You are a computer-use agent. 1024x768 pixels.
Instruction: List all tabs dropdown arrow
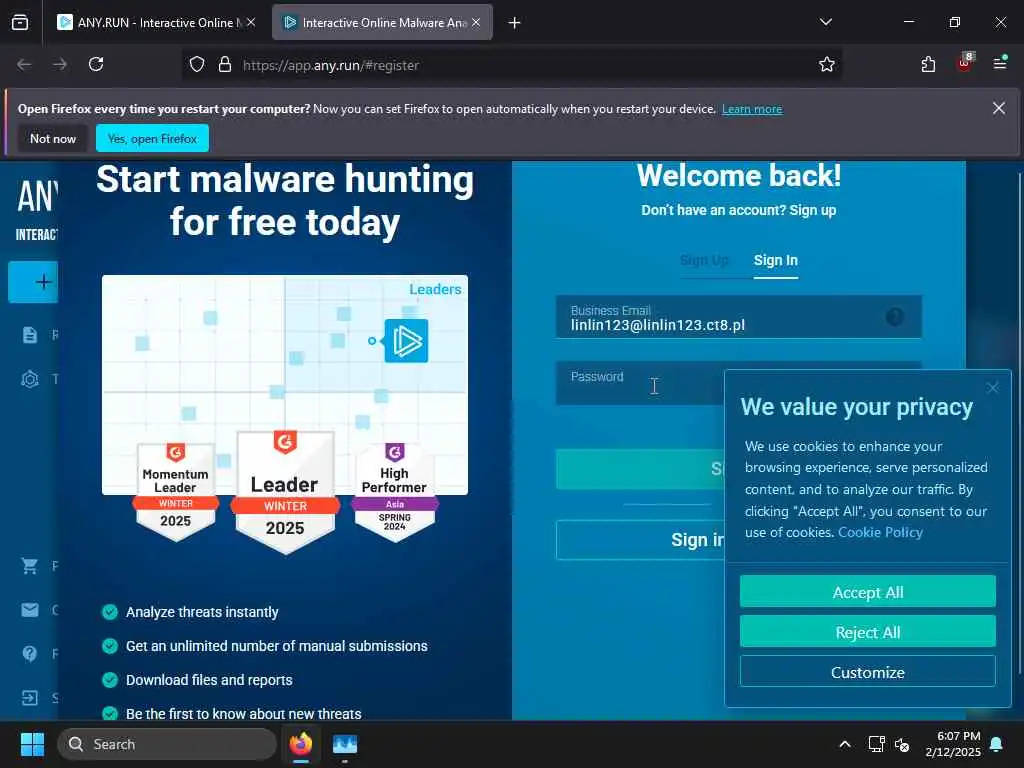pos(825,22)
